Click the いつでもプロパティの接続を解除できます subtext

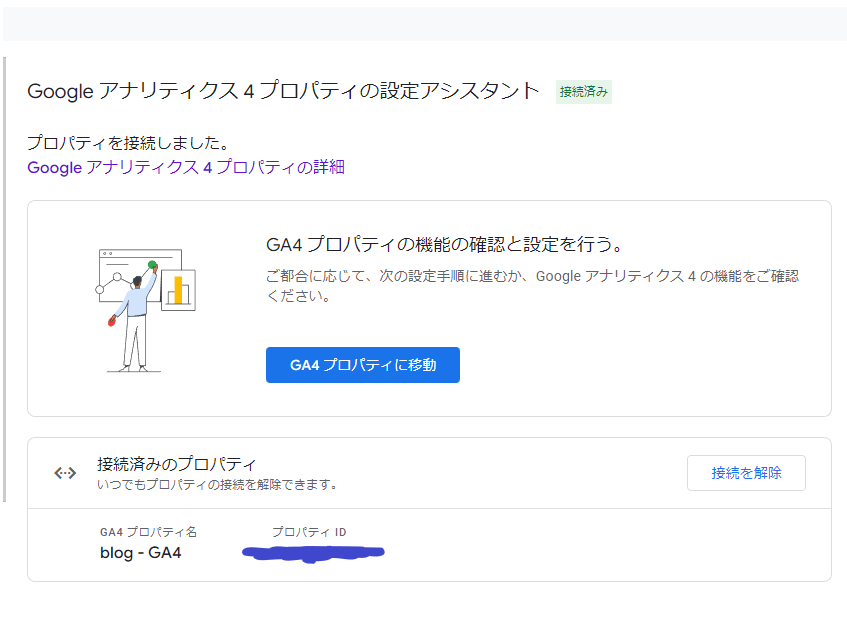(217, 485)
